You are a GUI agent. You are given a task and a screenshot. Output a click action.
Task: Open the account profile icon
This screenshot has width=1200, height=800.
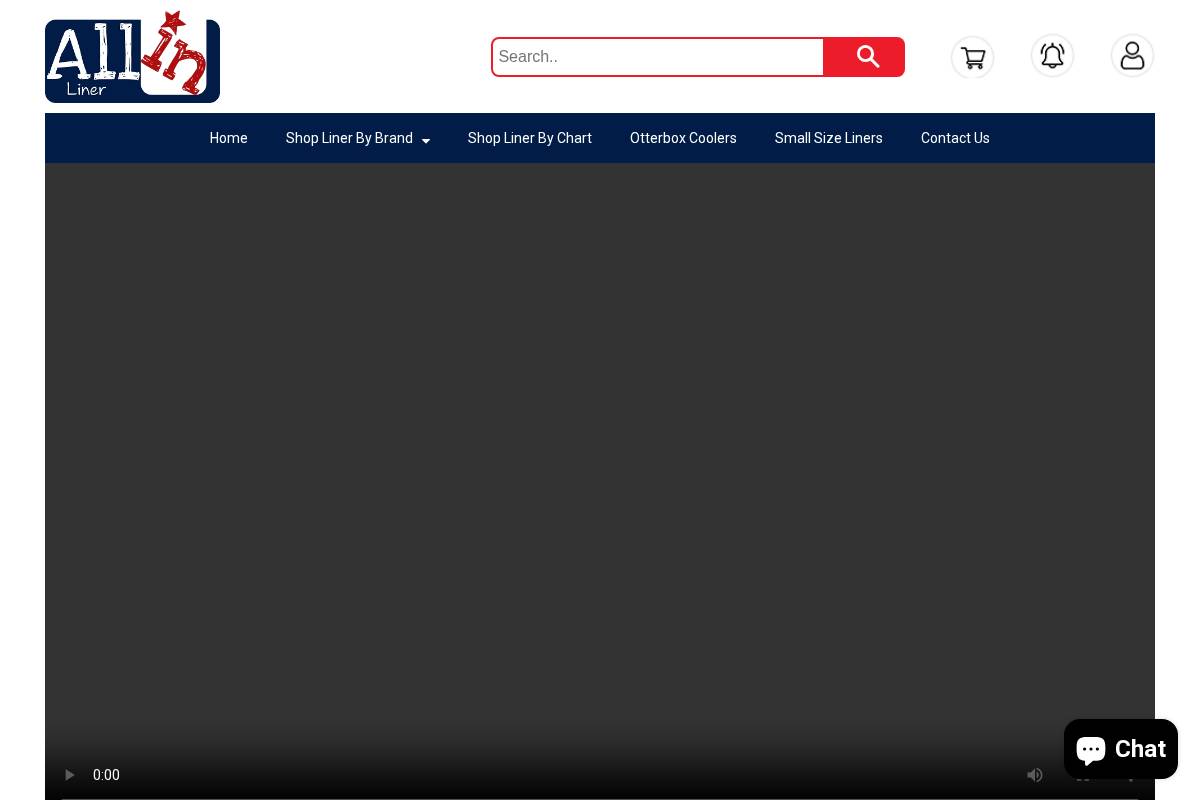tap(1132, 56)
